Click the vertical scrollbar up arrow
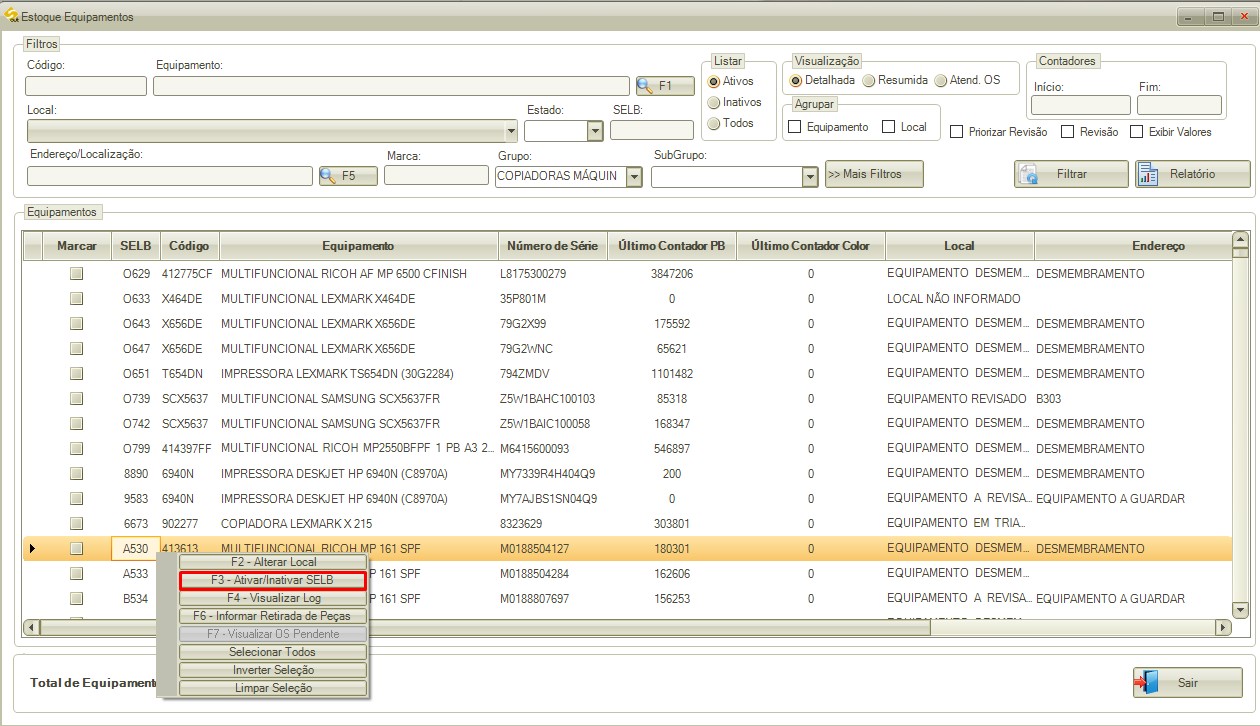The image size is (1260, 726). point(1240,240)
